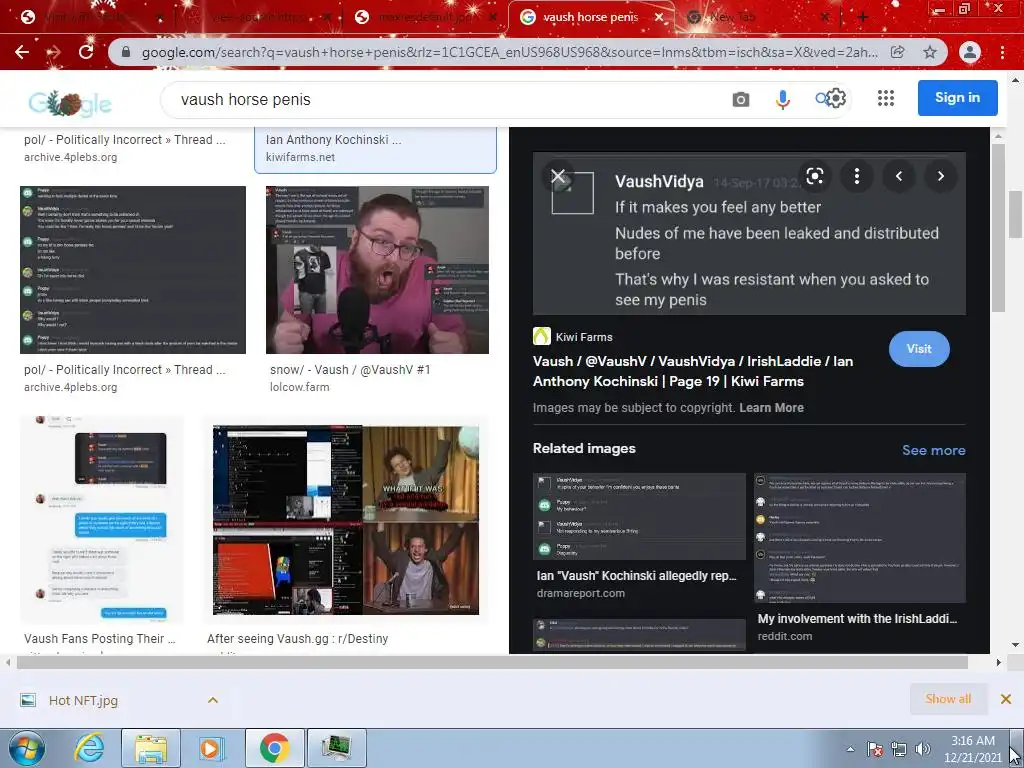The image size is (1024, 768).
Task: Open the Chrome profile avatar
Action: 970,52
